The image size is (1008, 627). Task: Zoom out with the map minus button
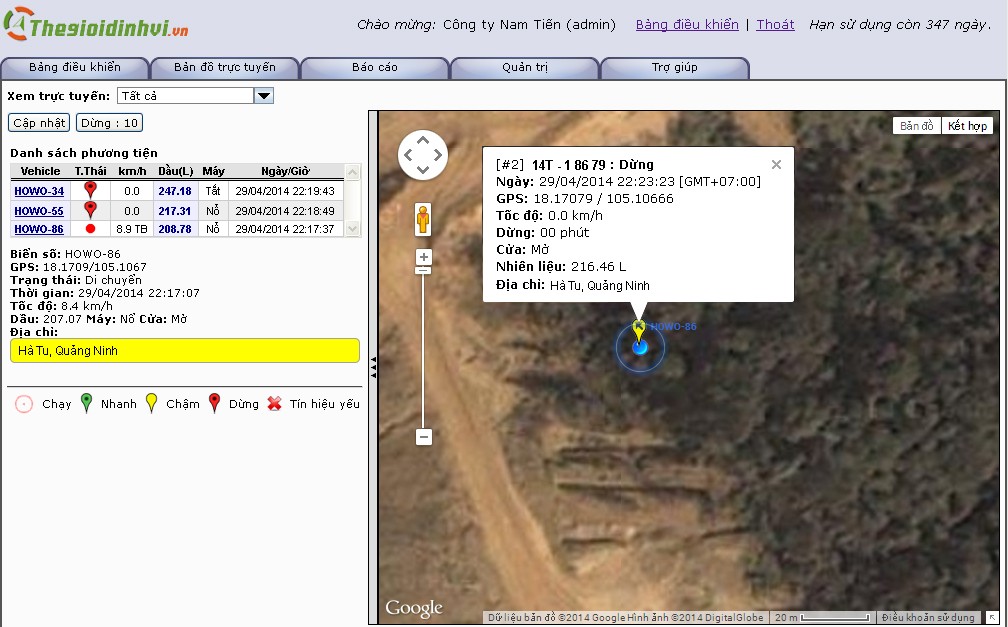click(424, 437)
